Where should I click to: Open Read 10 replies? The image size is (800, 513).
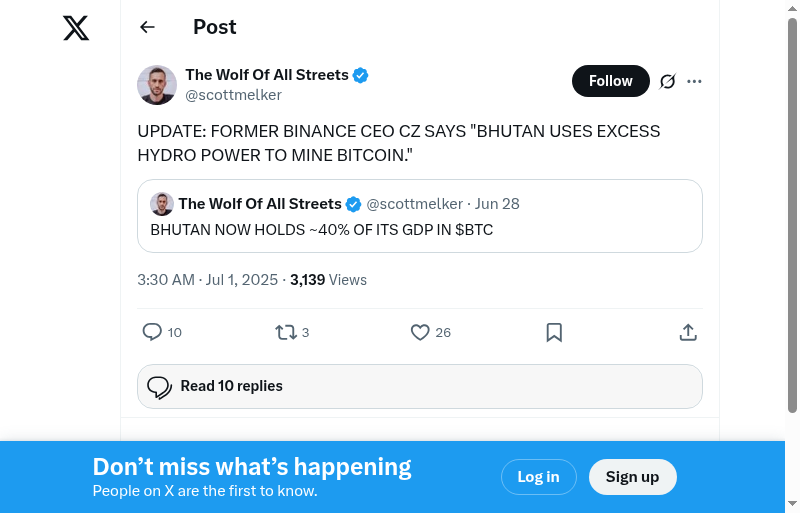[420, 386]
